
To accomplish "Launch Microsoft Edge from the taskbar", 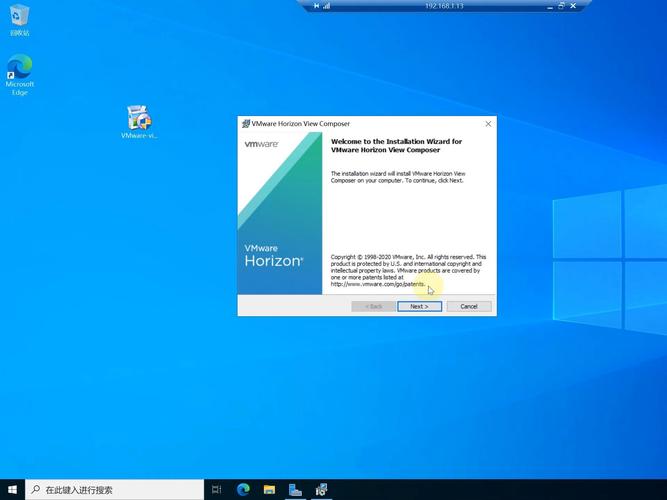I will click(x=243, y=490).
